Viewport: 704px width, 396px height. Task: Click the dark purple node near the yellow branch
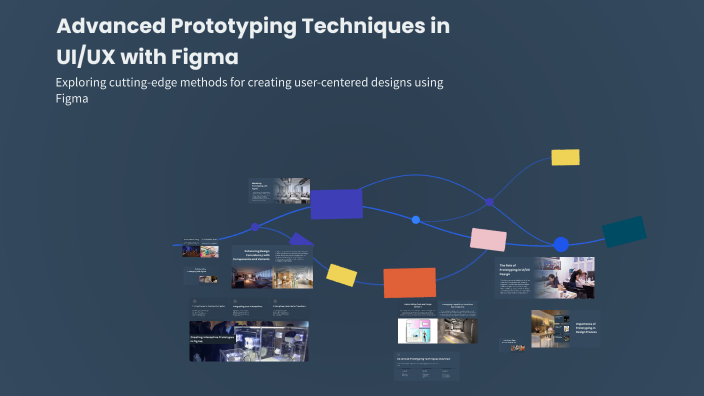(x=489, y=202)
